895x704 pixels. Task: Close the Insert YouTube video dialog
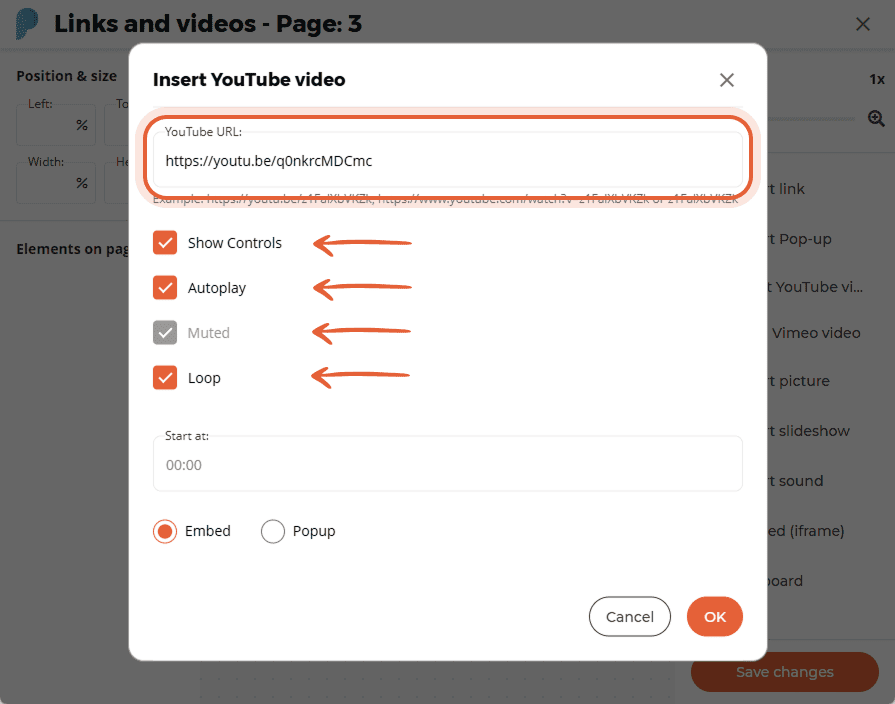pyautogui.click(x=727, y=80)
